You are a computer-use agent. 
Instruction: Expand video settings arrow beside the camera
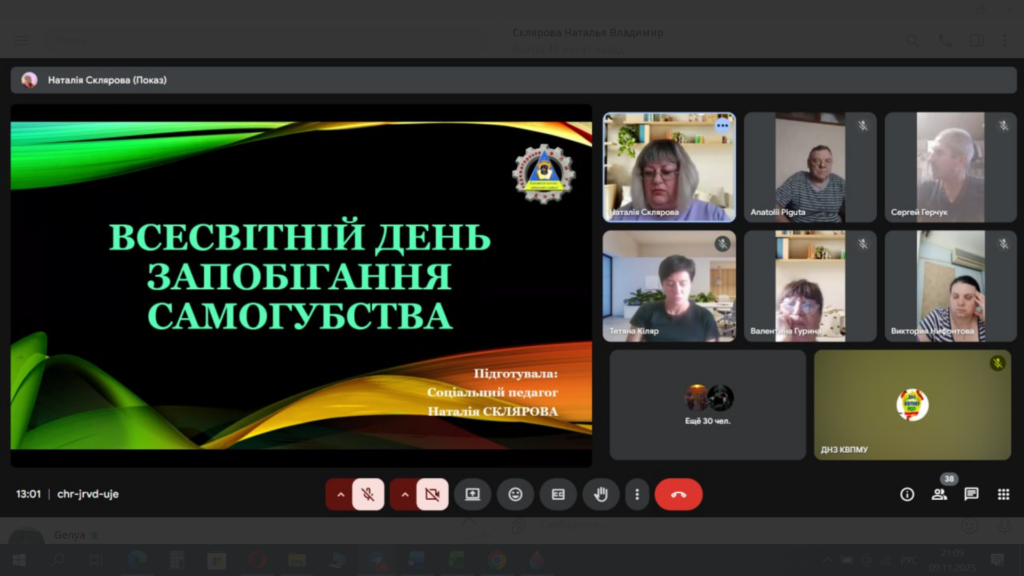tap(404, 494)
